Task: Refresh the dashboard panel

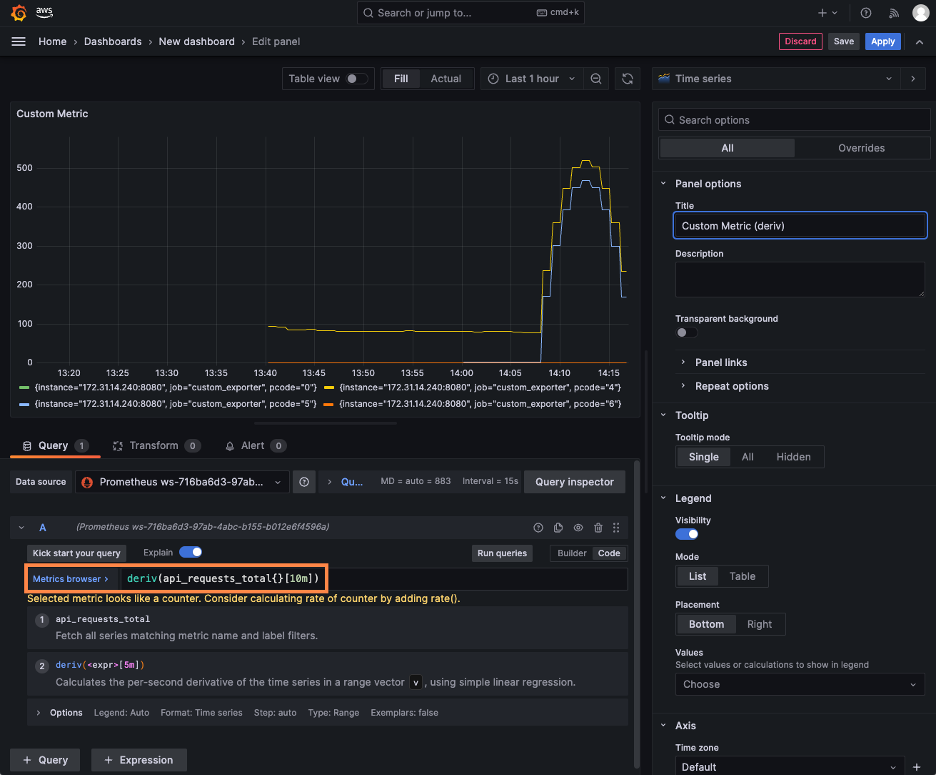Action: (628, 79)
